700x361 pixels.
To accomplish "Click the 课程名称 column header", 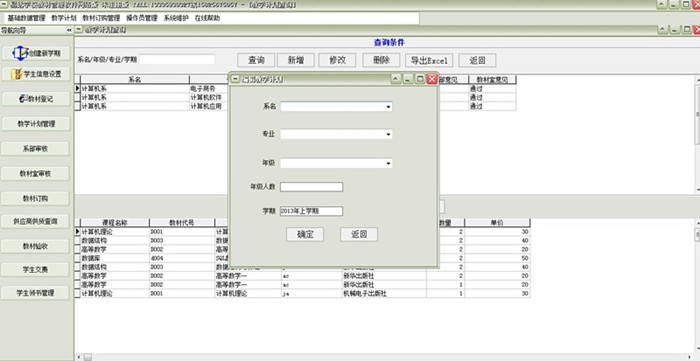I will tap(115, 223).
